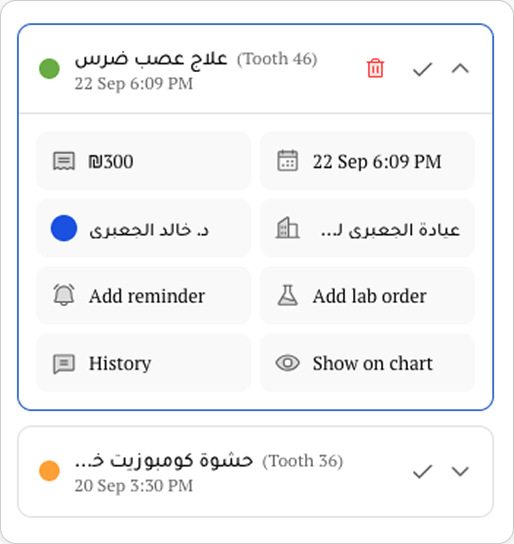
Task: Open the treatment History
Action: (144, 363)
